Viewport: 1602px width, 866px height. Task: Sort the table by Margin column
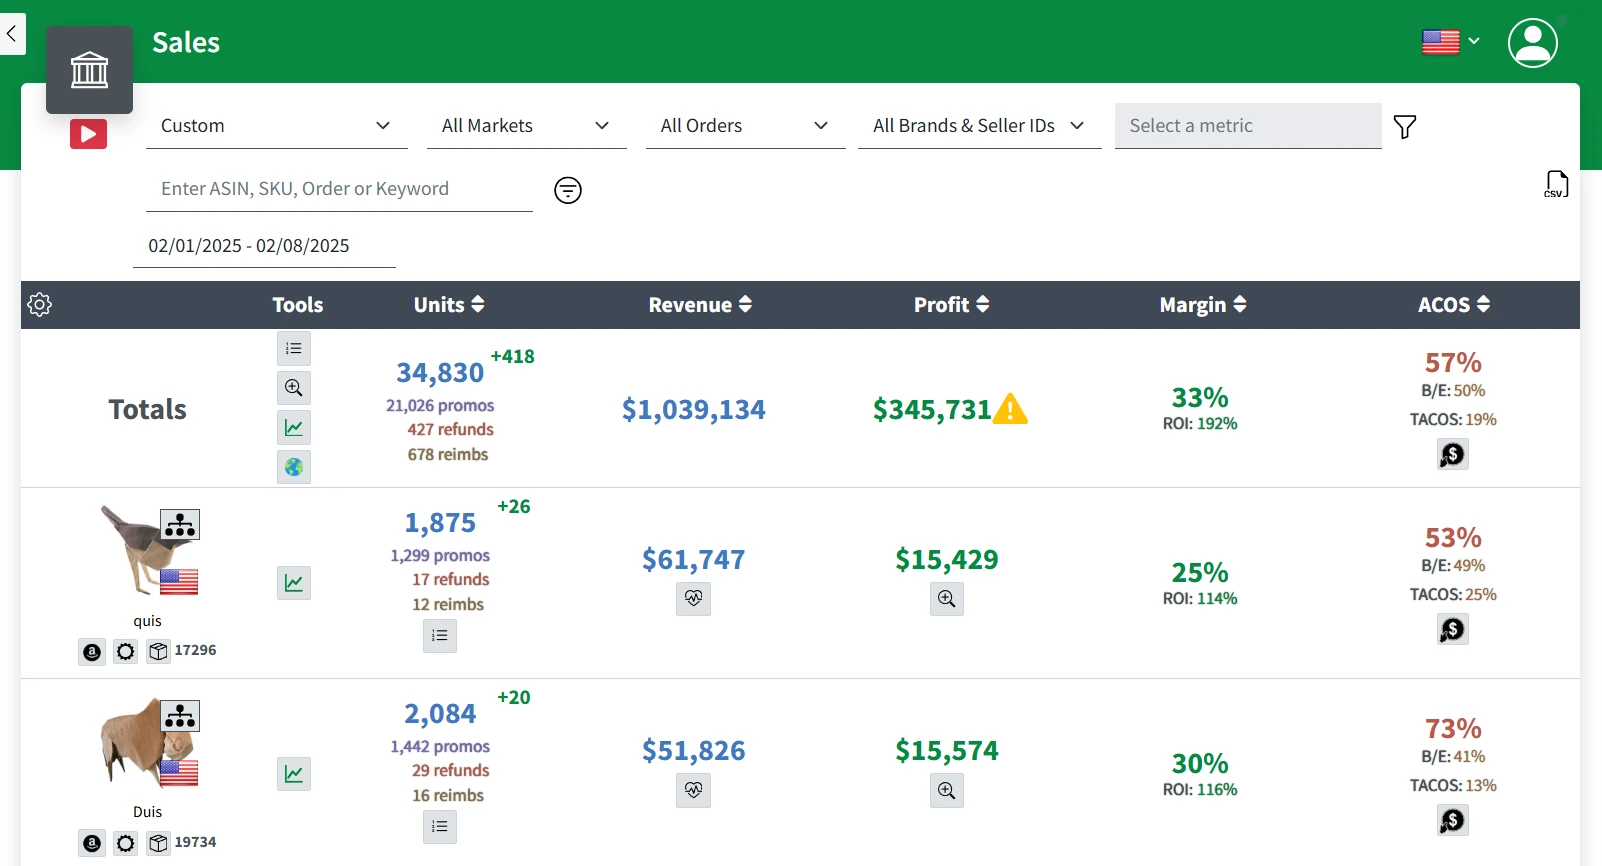(x=1203, y=305)
